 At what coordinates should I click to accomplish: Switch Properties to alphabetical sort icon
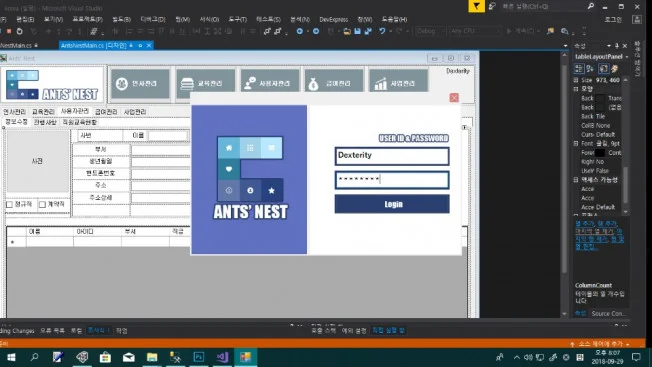click(x=590, y=69)
